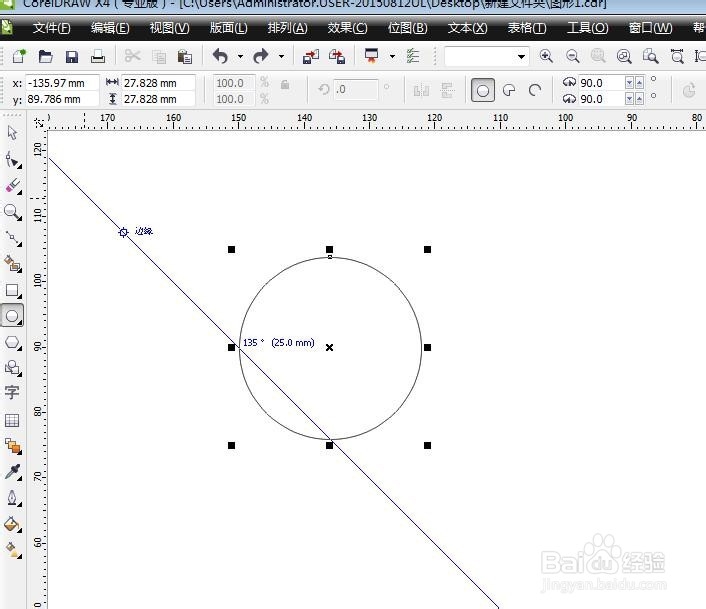
Task: Click the x position field -135.97 mm
Action: pos(62,83)
